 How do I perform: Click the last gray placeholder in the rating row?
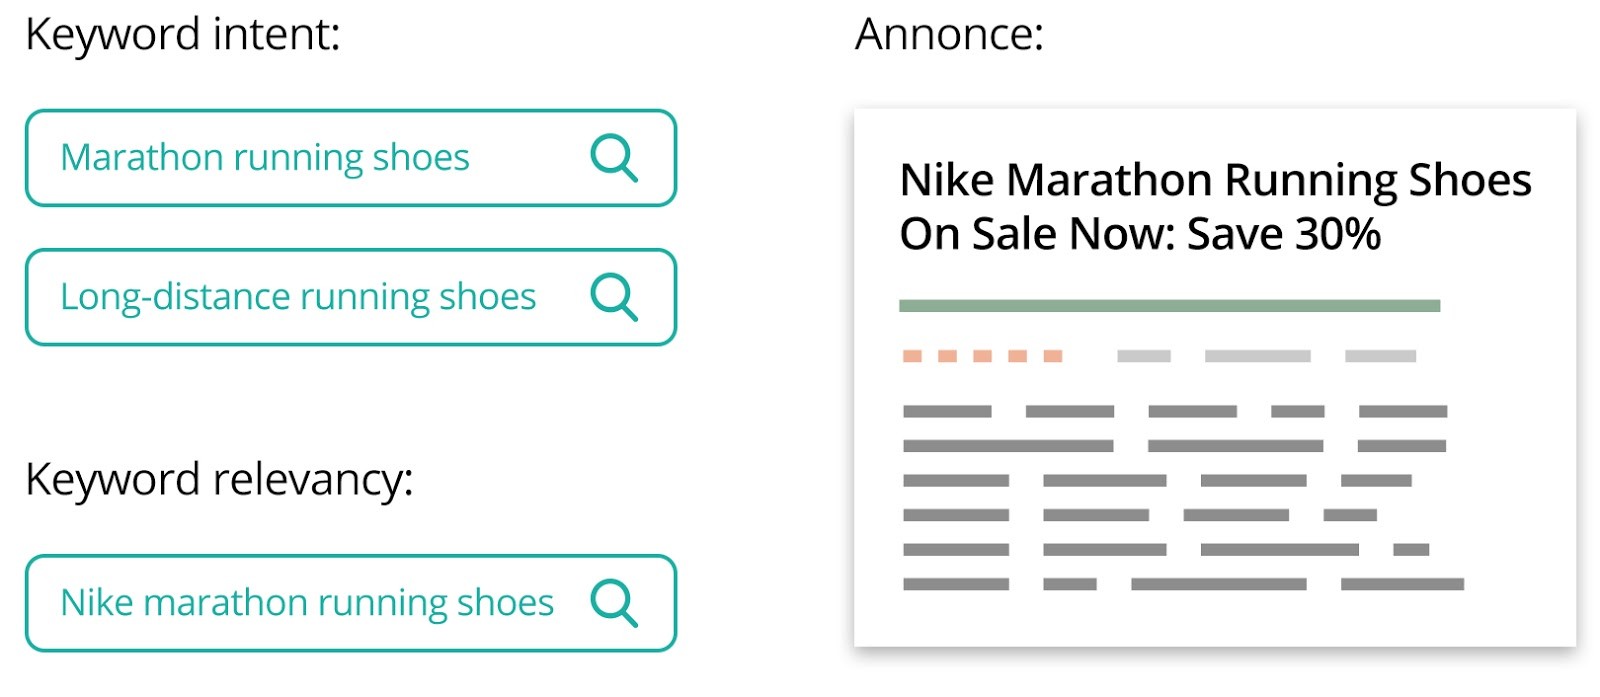click(1380, 356)
